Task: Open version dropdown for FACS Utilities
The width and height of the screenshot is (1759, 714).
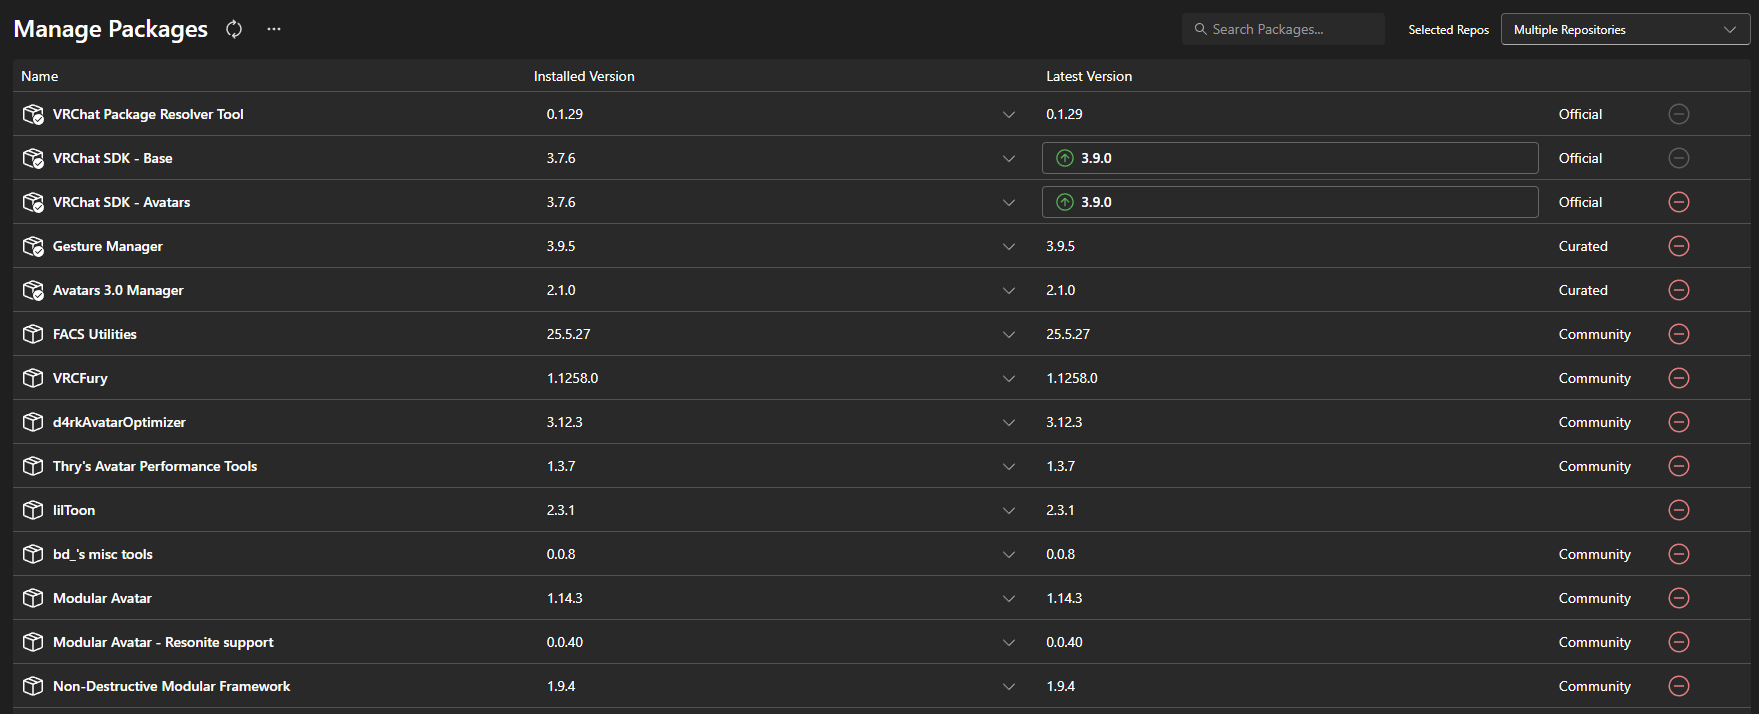Action: (x=1009, y=335)
